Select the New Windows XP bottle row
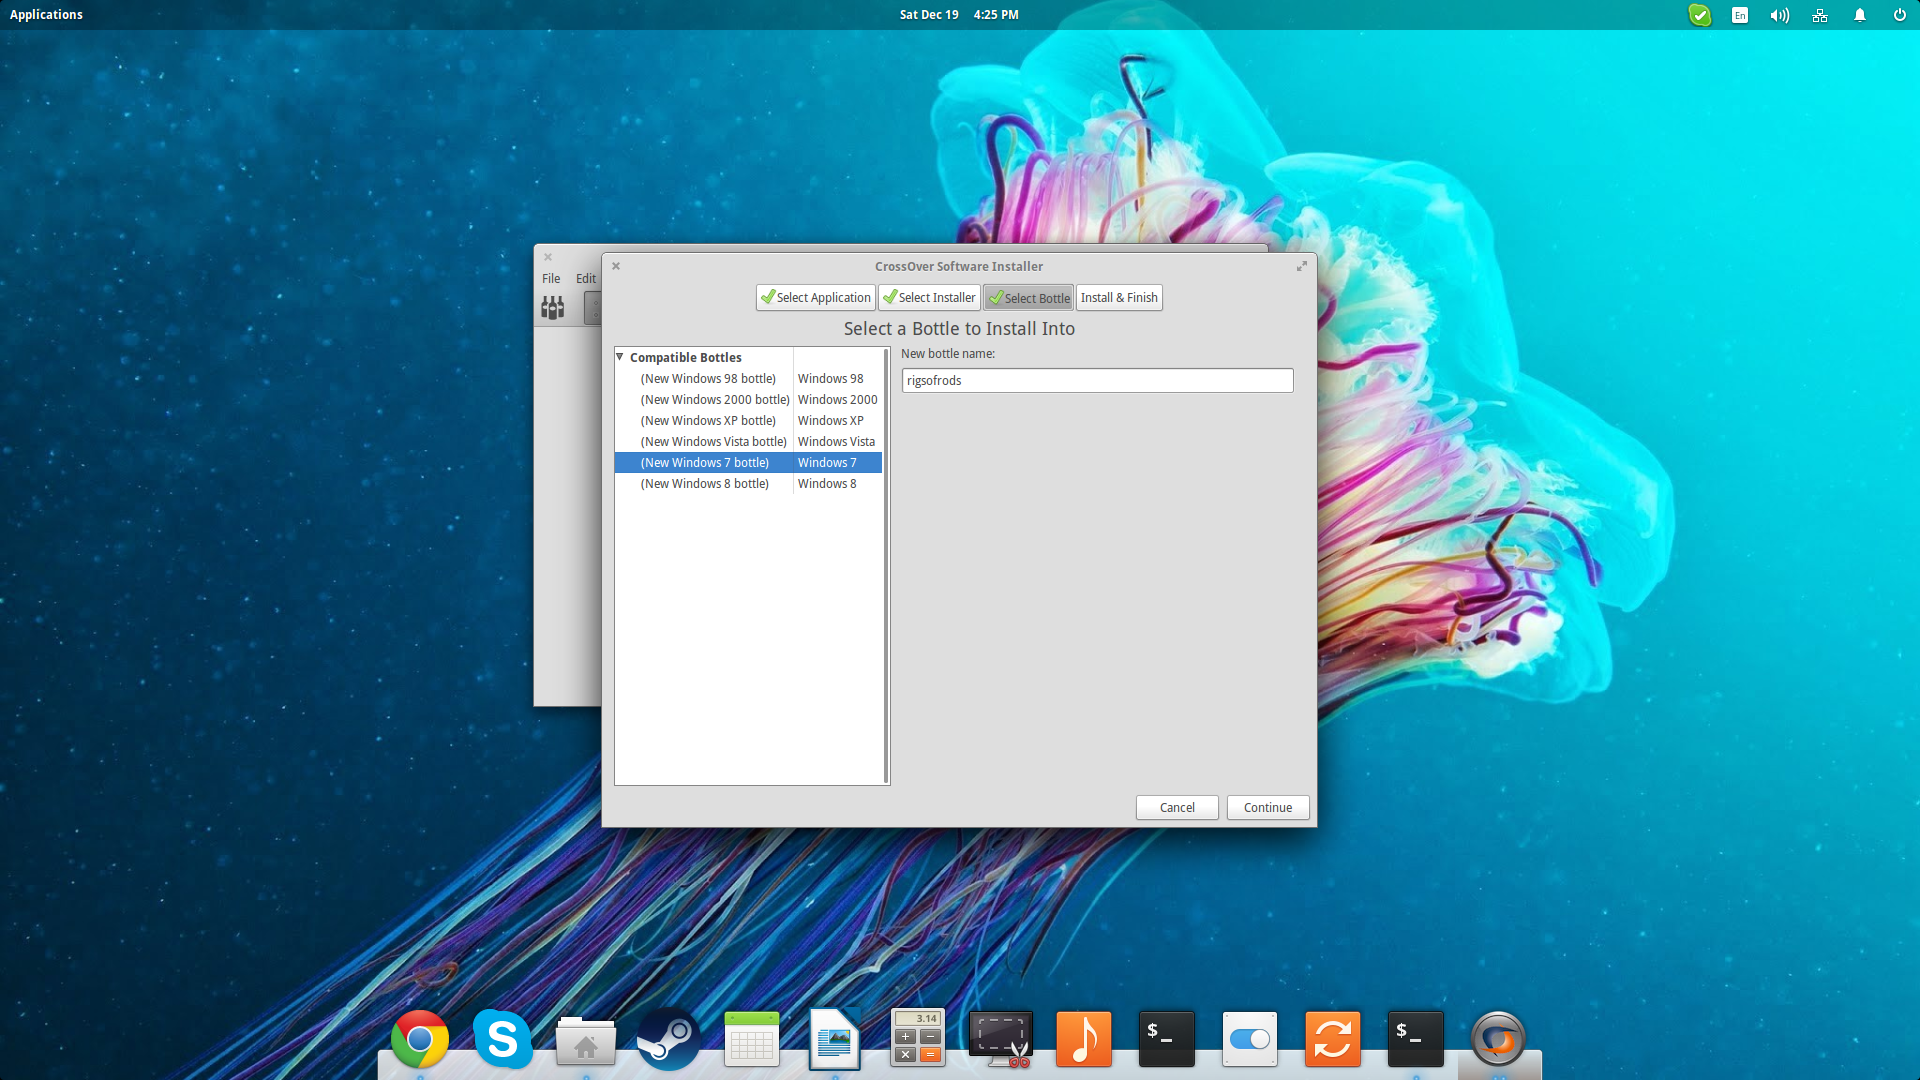Image resolution: width=1920 pixels, height=1080 pixels. coord(748,421)
